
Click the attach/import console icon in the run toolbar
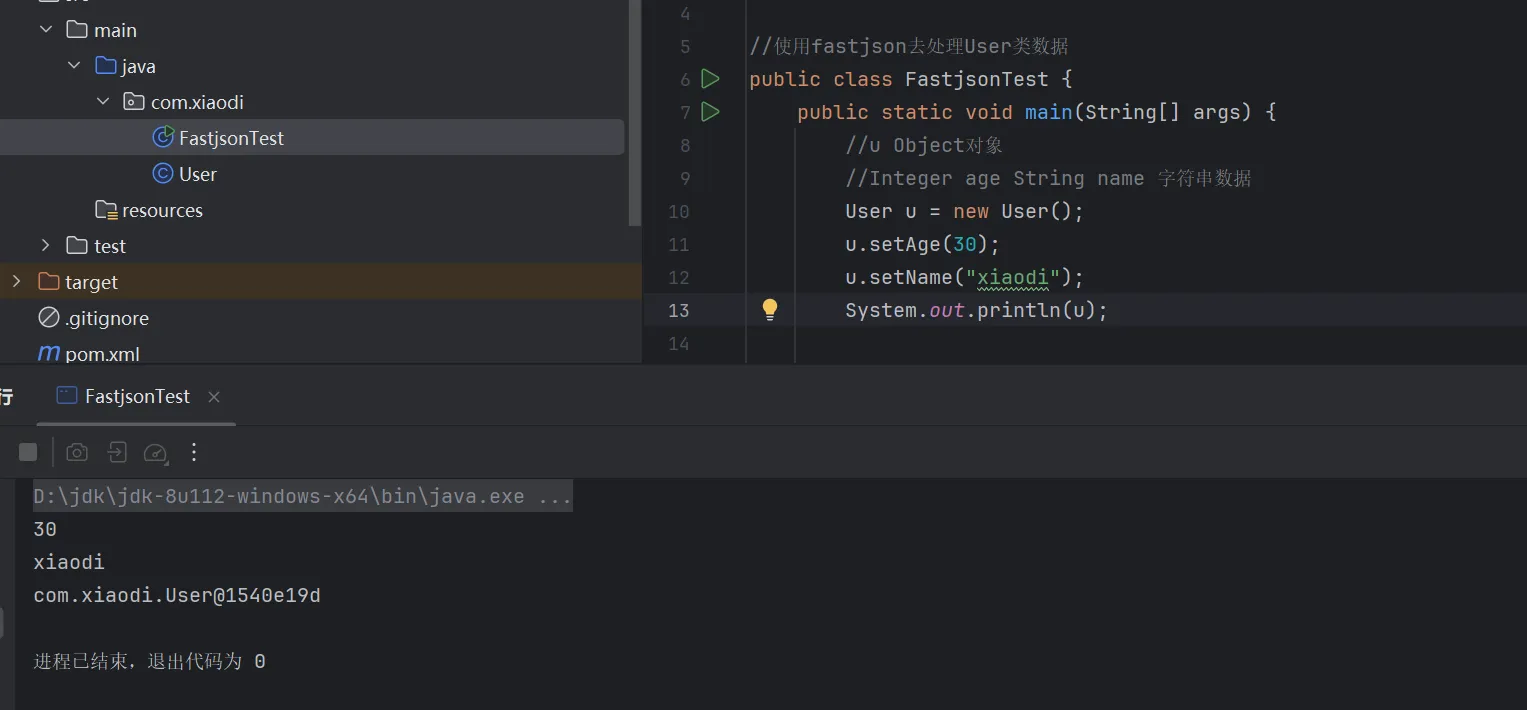[x=117, y=452]
